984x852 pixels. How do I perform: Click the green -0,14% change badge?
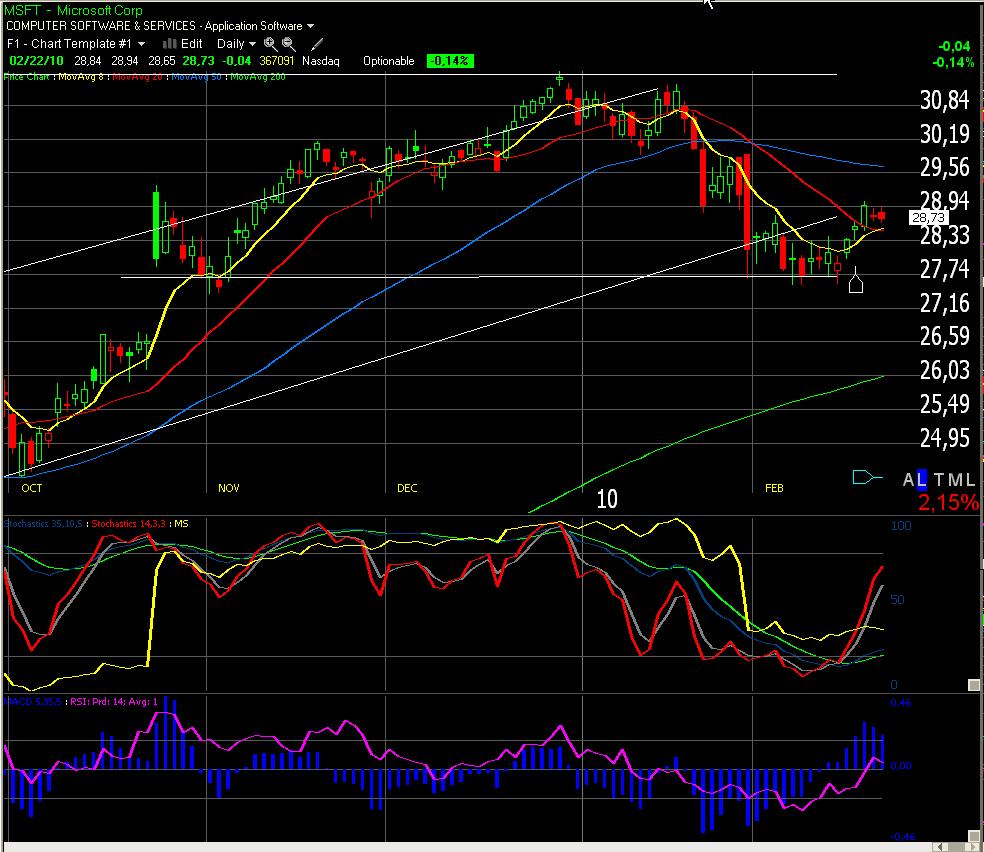(x=450, y=61)
